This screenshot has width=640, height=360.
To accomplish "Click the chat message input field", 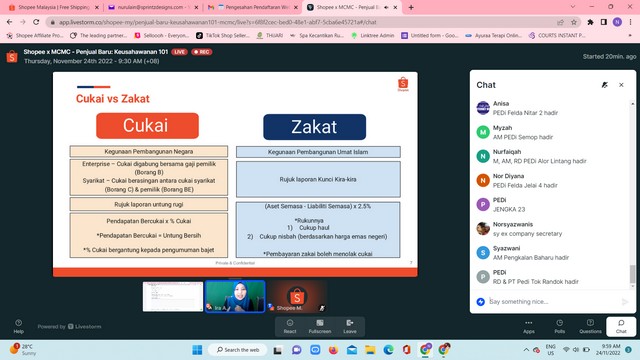I will coord(553,302).
